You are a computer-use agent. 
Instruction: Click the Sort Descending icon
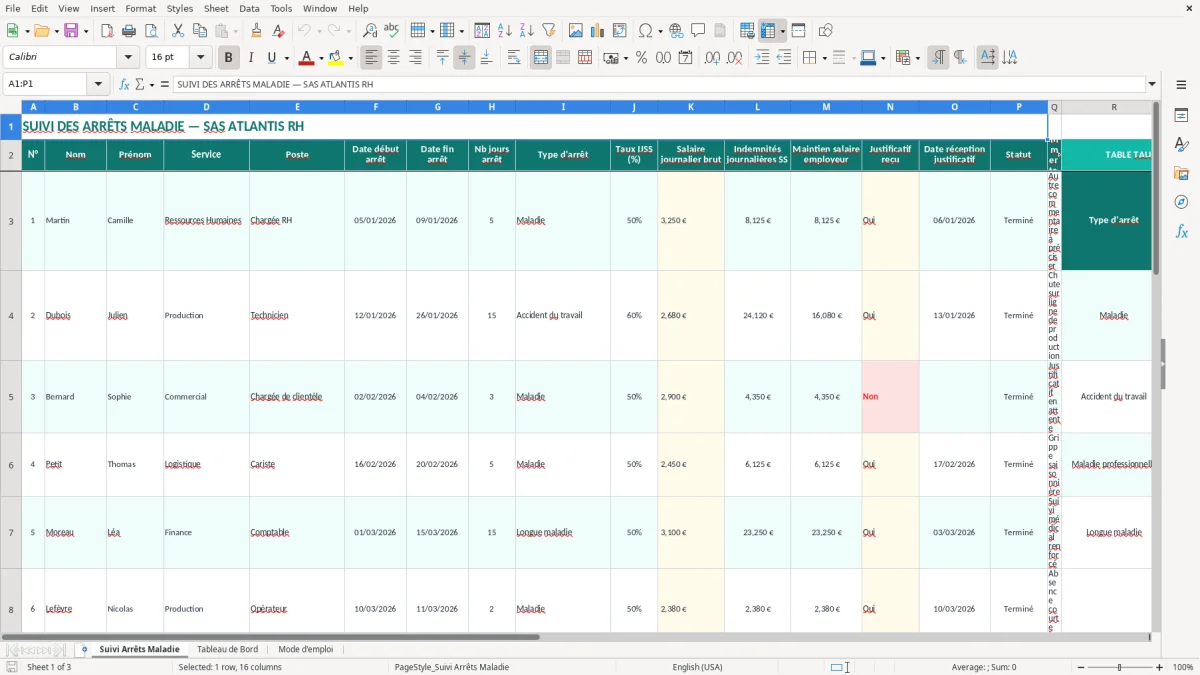tap(526, 31)
